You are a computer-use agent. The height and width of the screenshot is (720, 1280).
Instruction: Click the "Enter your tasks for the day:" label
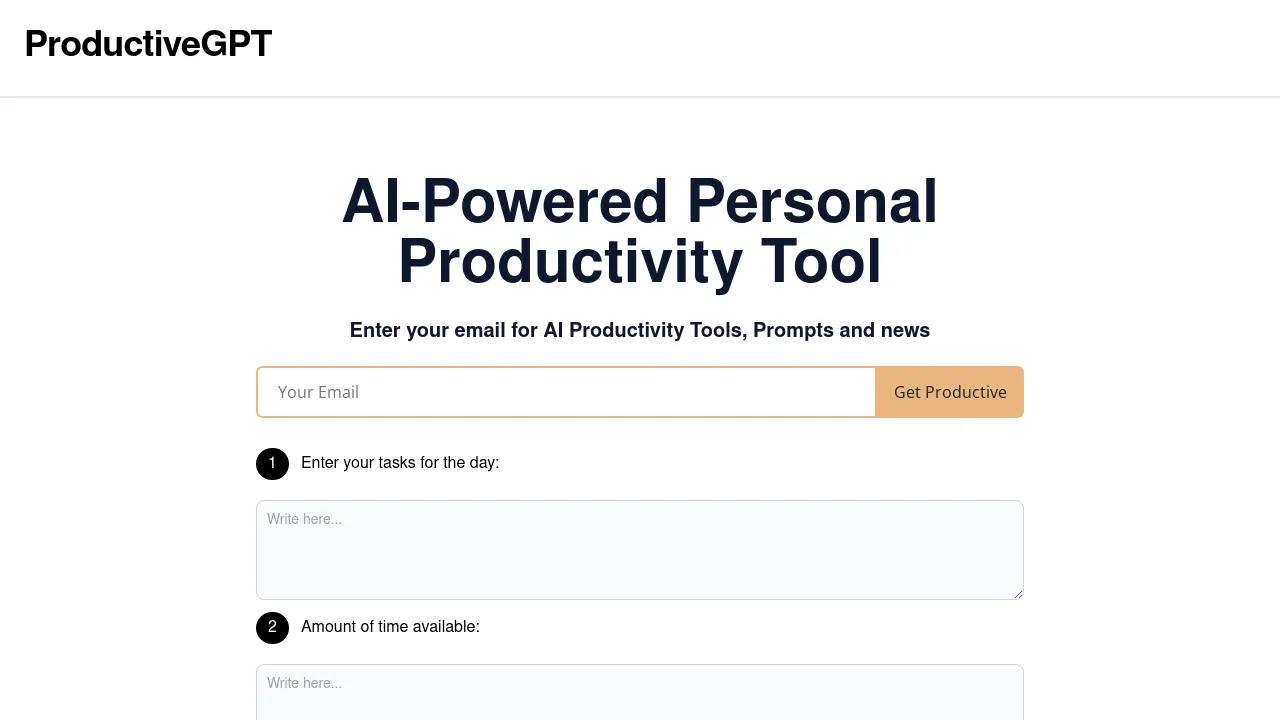pyautogui.click(x=400, y=463)
